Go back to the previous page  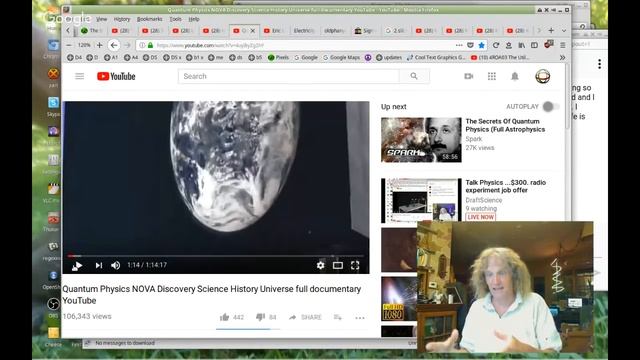click(114, 45)
